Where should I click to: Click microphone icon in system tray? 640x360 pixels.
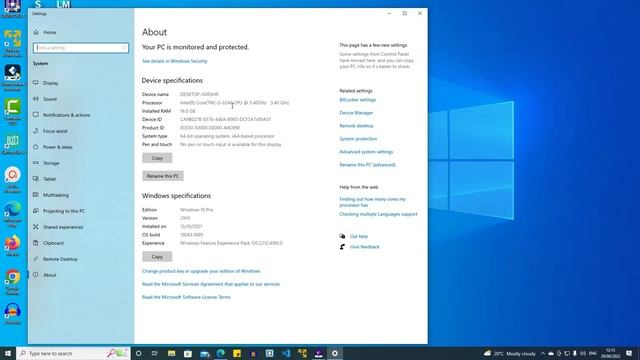575,353
